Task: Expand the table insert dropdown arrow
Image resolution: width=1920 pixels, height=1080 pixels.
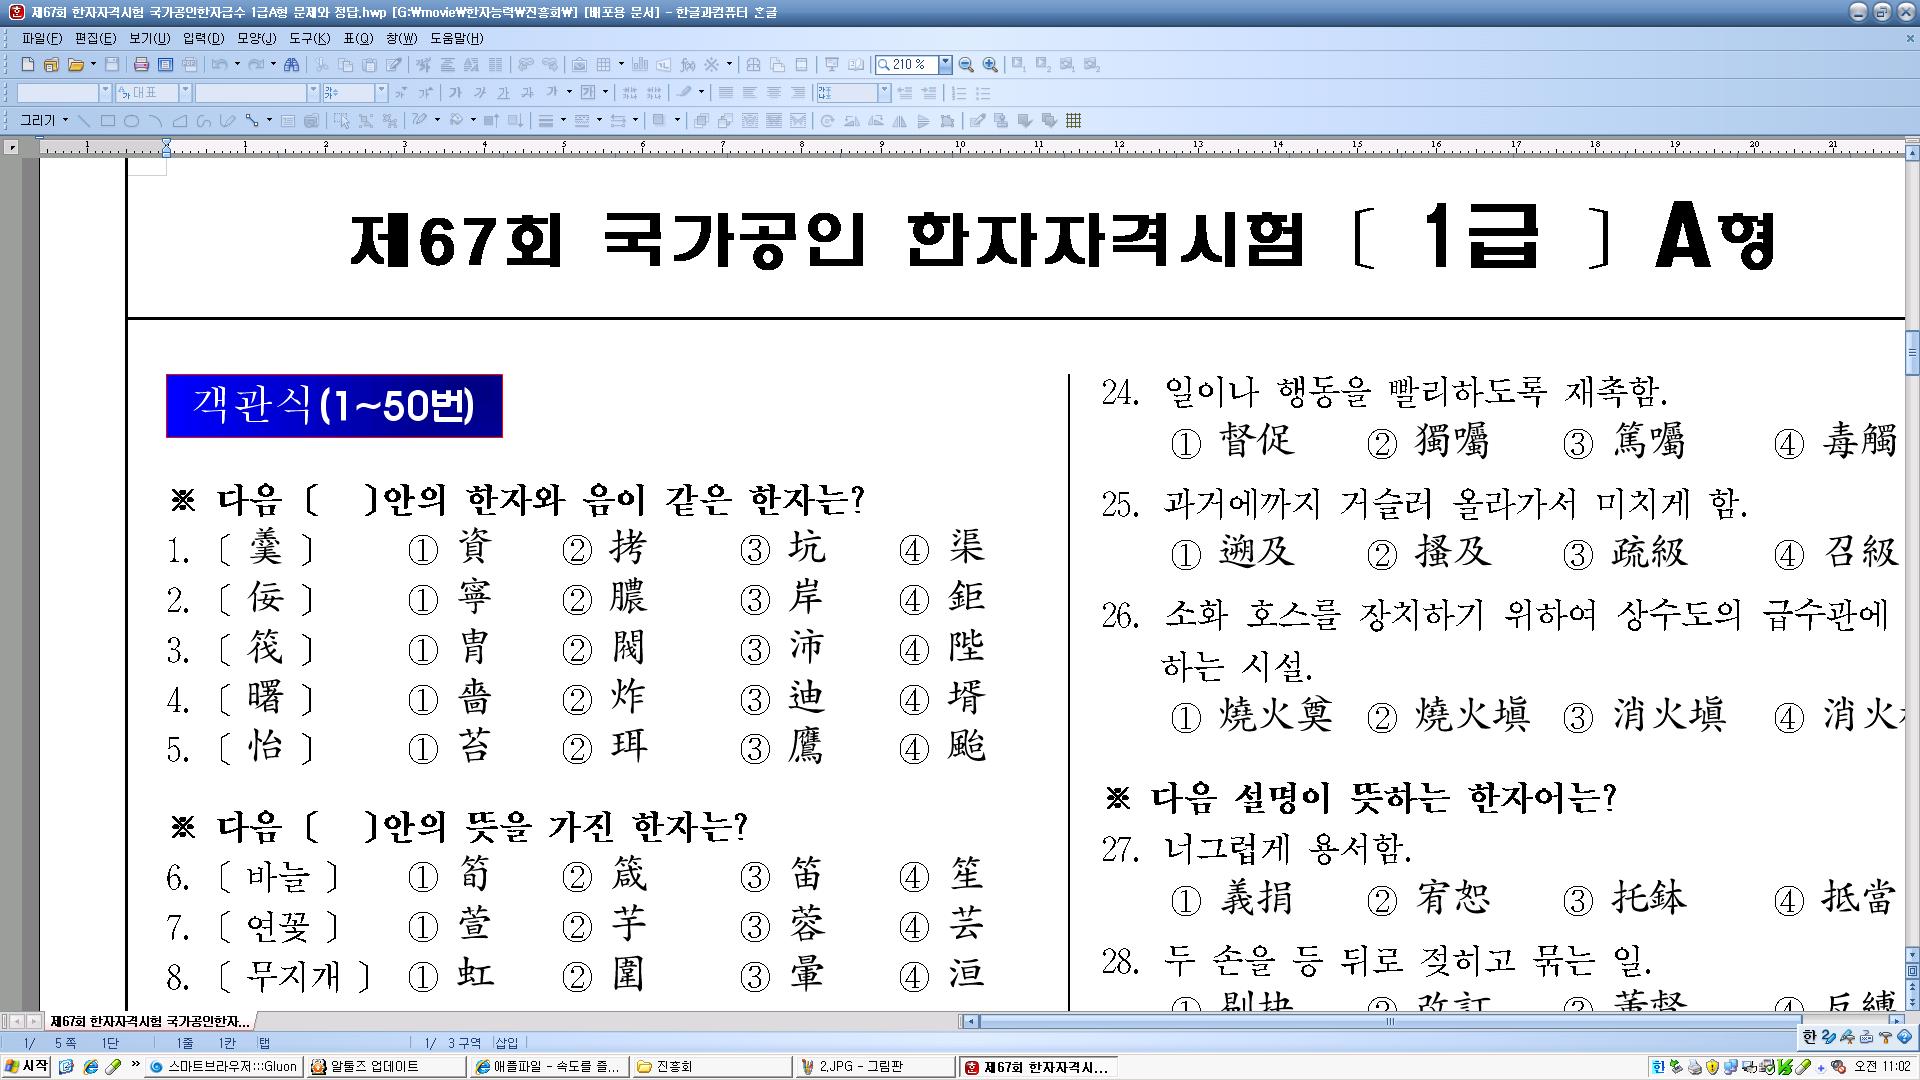Action: [621, 64]
